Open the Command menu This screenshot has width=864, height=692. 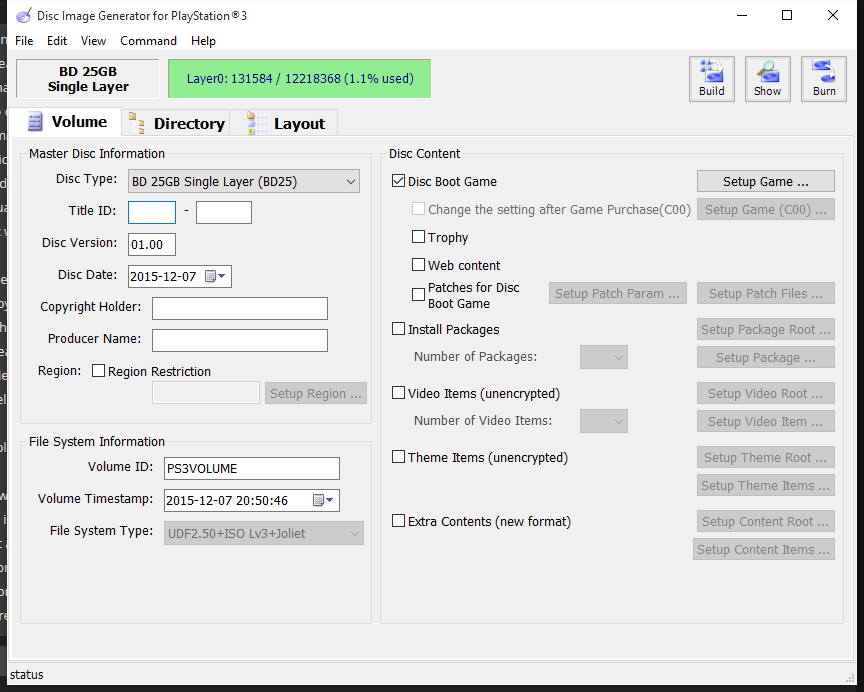148,41
